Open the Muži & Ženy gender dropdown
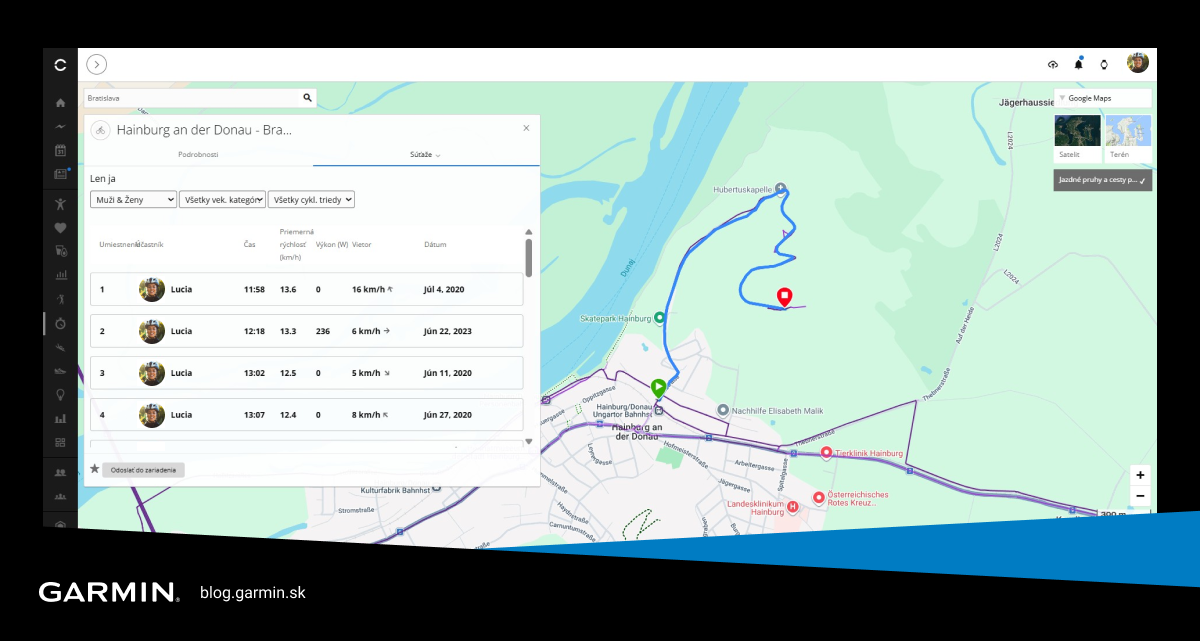The height and width of the screenshot is (641, 1200). tap(133, 199)
